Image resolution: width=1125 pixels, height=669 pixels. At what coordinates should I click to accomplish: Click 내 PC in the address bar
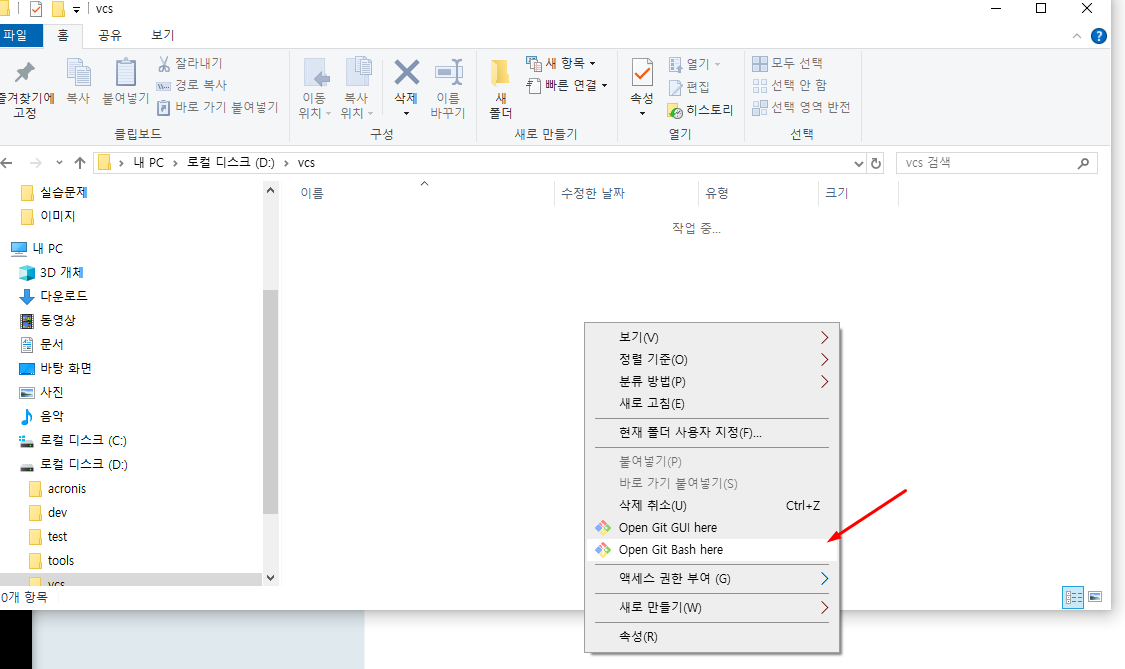pyautogui.click(x=149, y=163)
